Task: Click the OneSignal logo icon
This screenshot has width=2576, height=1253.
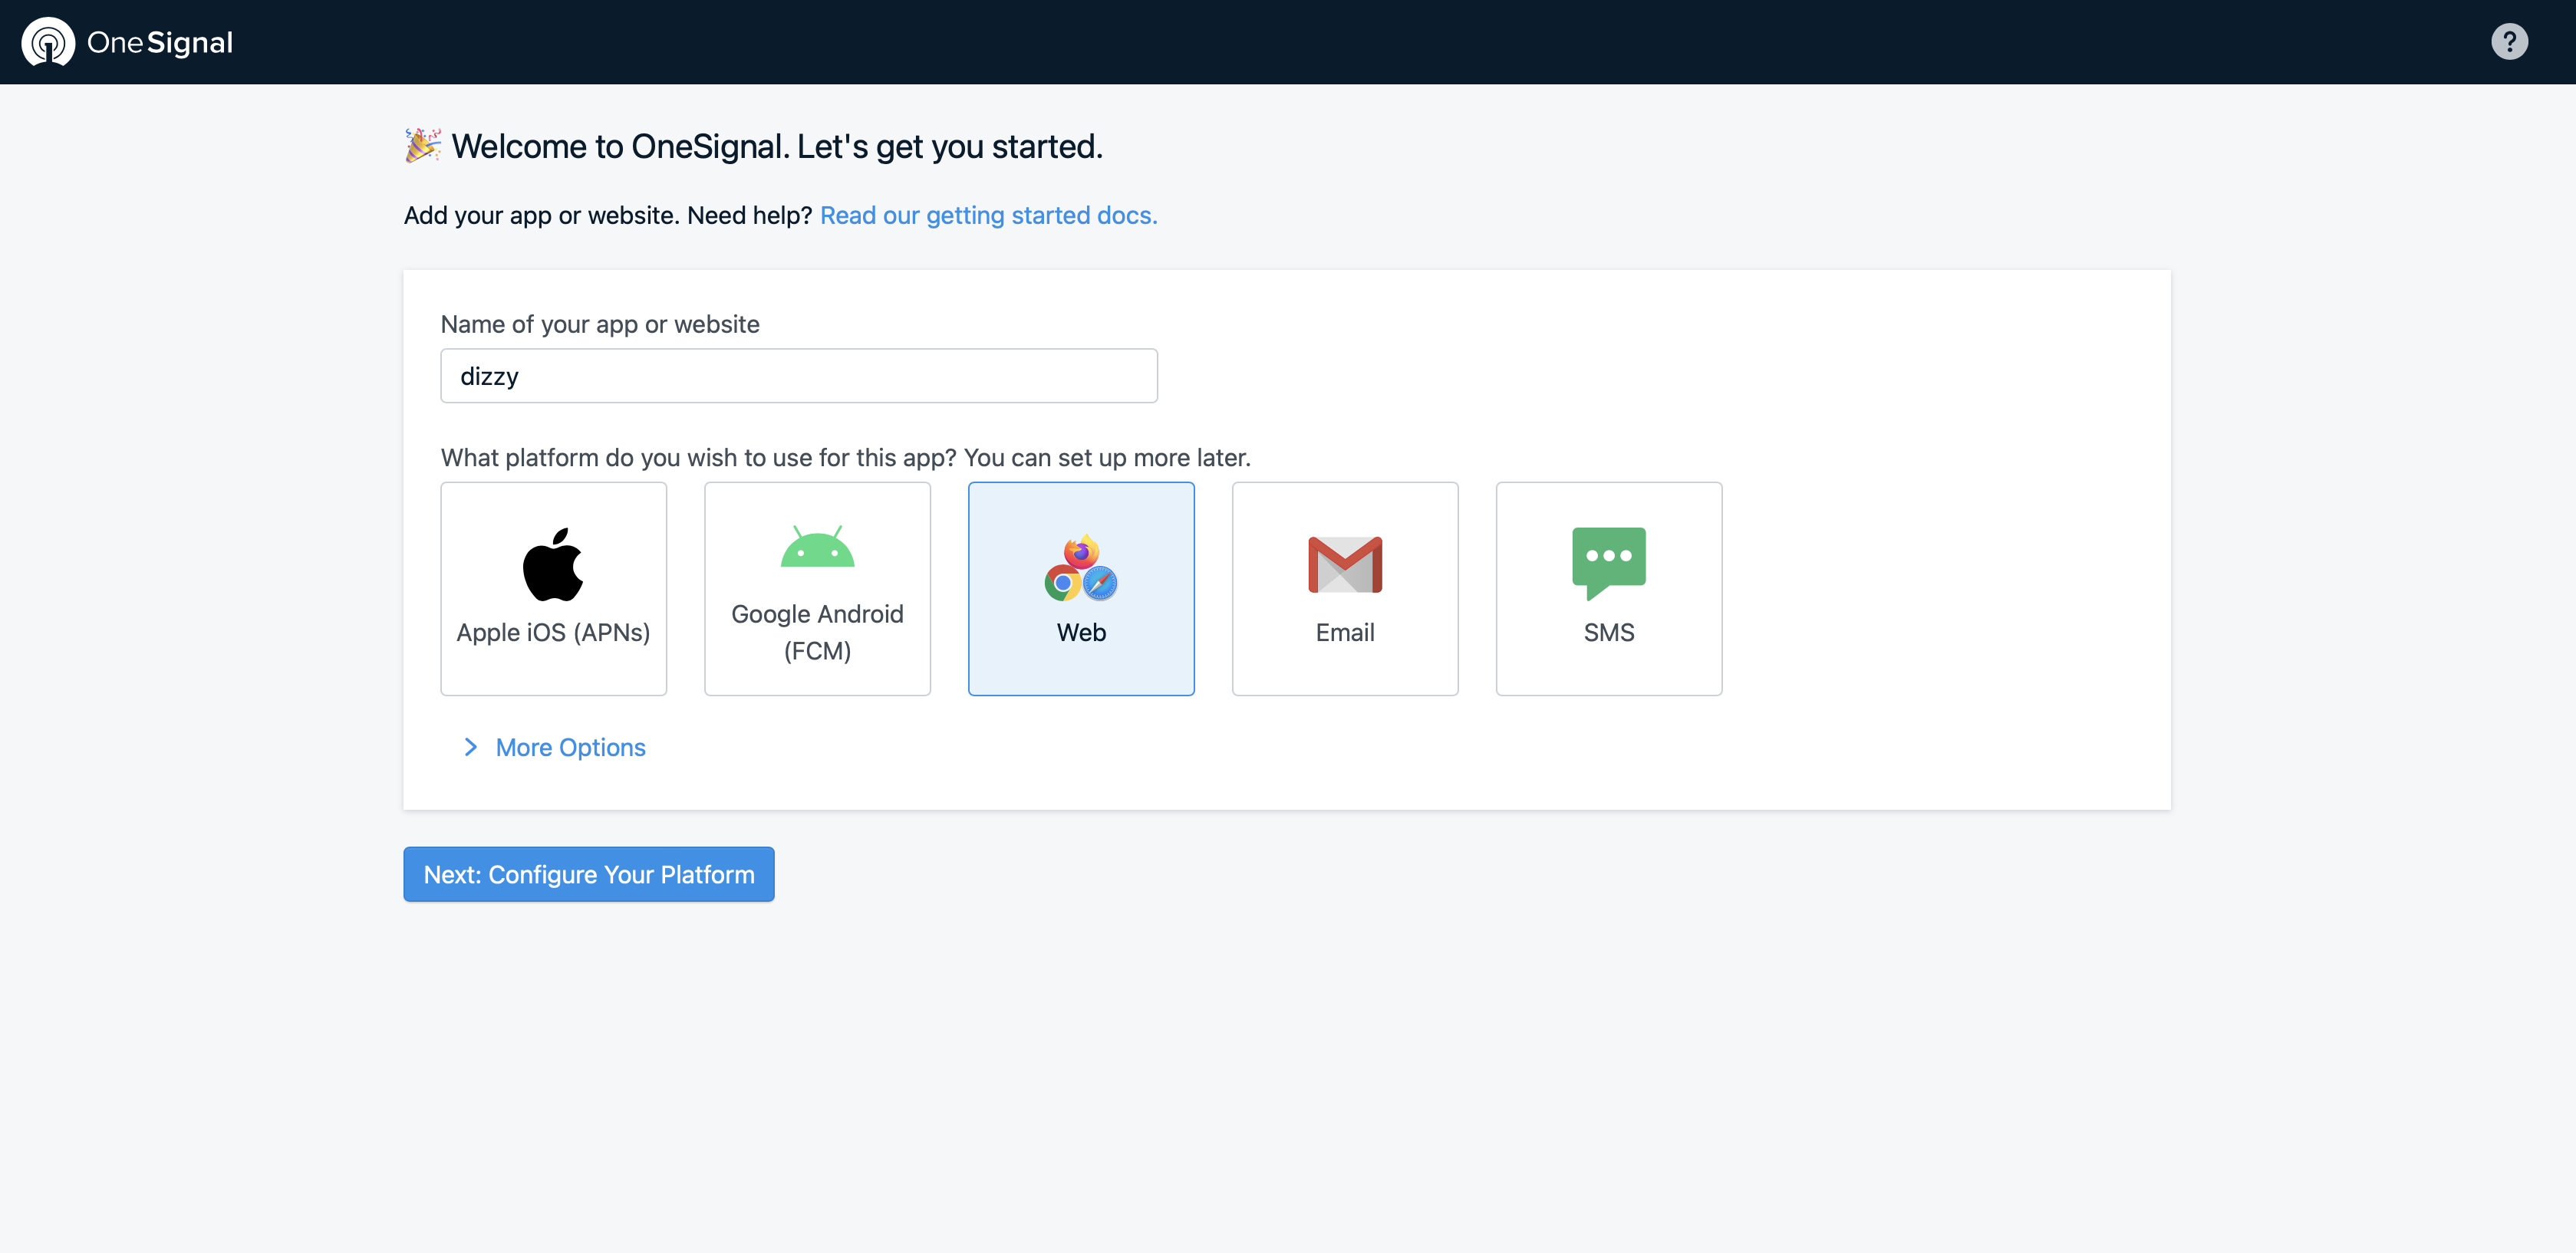Action: point(48,42)
